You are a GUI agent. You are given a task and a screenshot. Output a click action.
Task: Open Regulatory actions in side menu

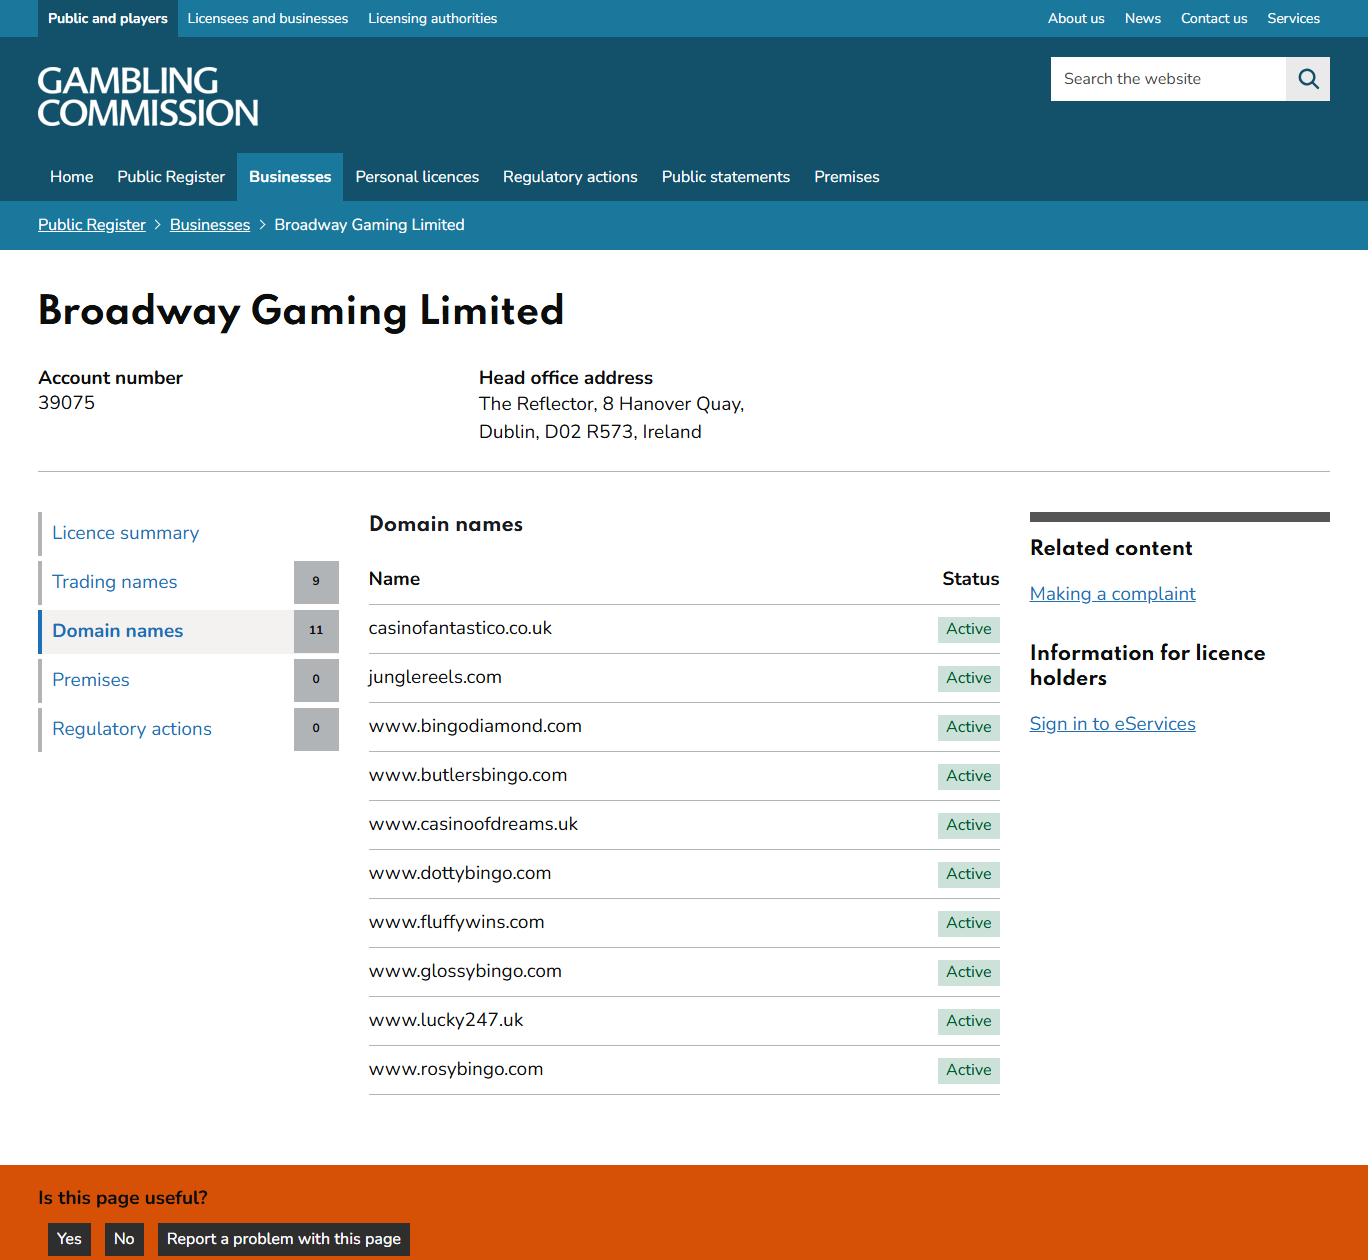pyautogui.click(x=189, y=729)
